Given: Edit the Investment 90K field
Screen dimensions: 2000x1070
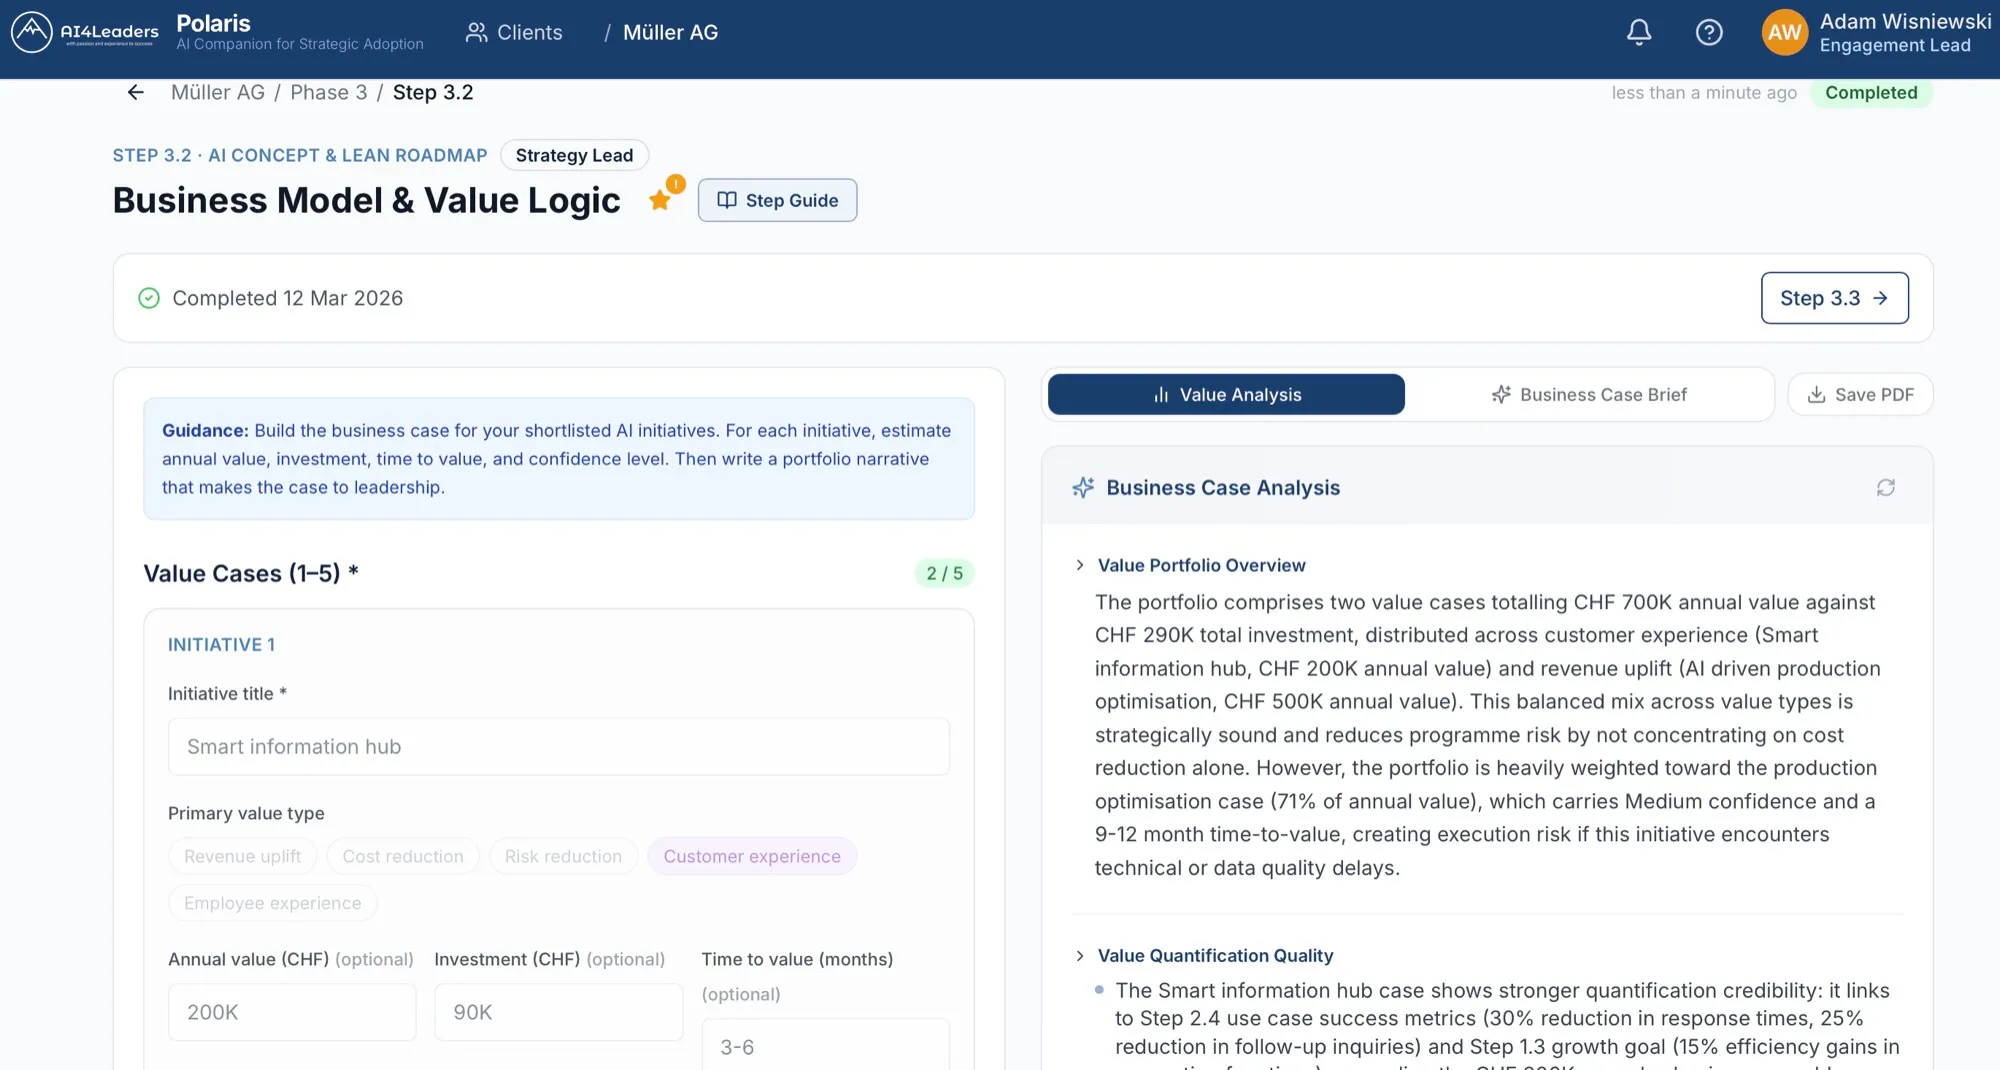Looking at the screenshot, I should click(558, 1012).
